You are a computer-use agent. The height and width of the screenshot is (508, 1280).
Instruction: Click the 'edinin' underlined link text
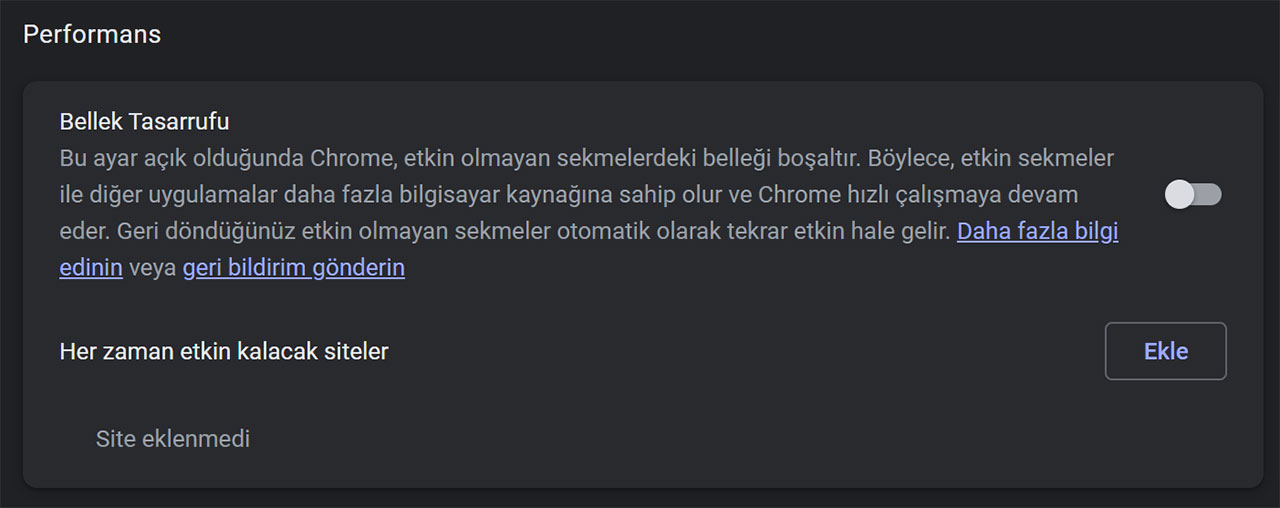click(91, 268)
